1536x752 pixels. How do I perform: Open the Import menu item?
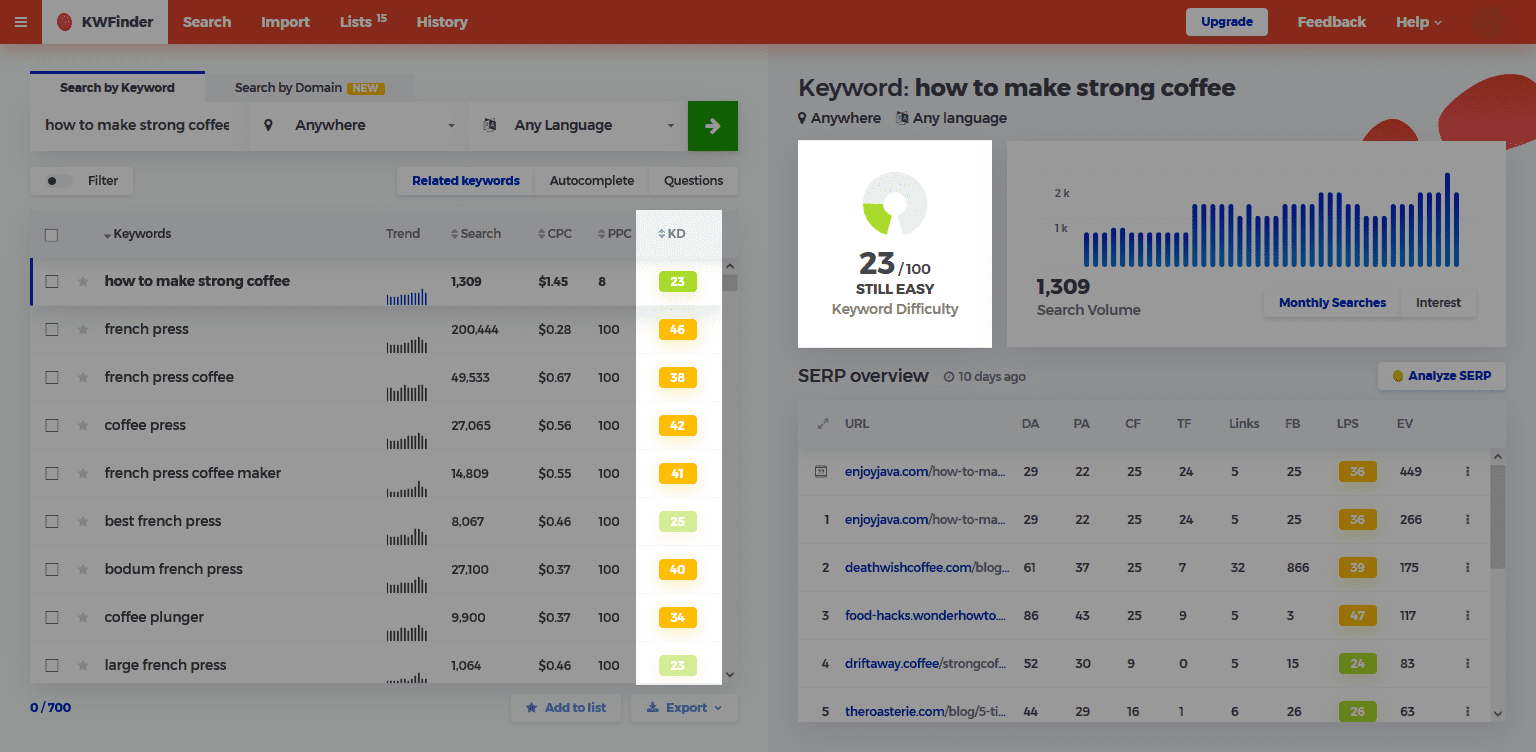pos(285,22)
